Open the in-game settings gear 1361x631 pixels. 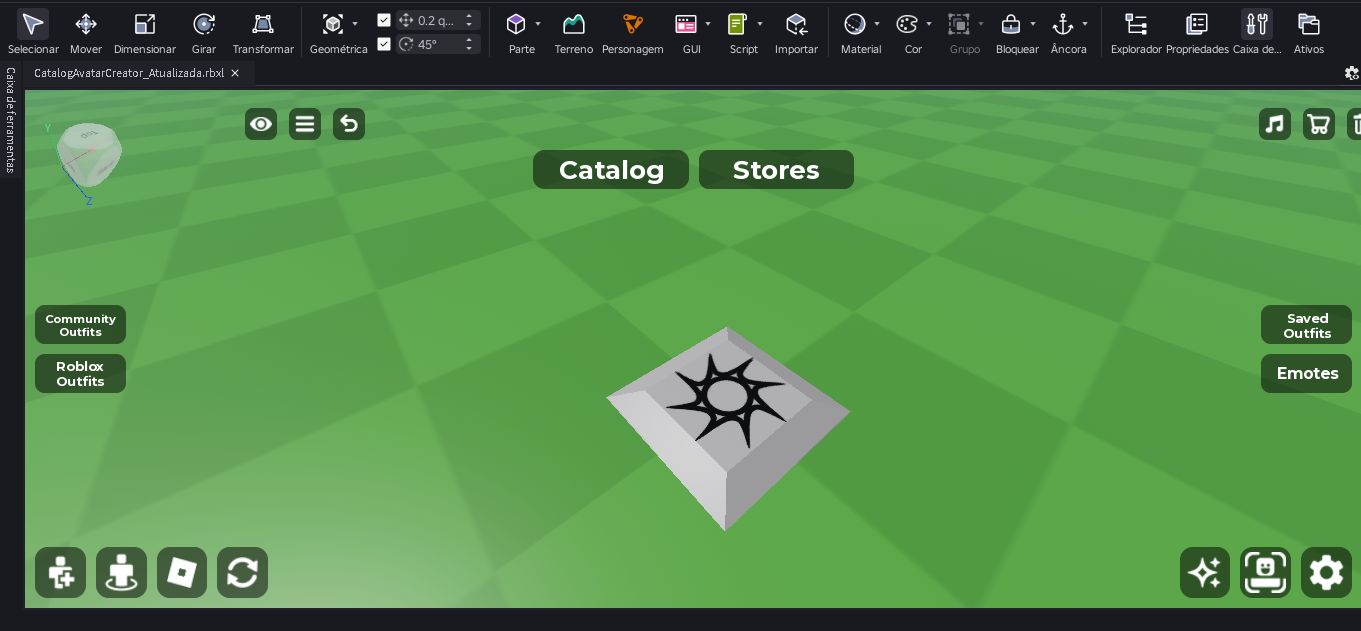coord(1326,573)
